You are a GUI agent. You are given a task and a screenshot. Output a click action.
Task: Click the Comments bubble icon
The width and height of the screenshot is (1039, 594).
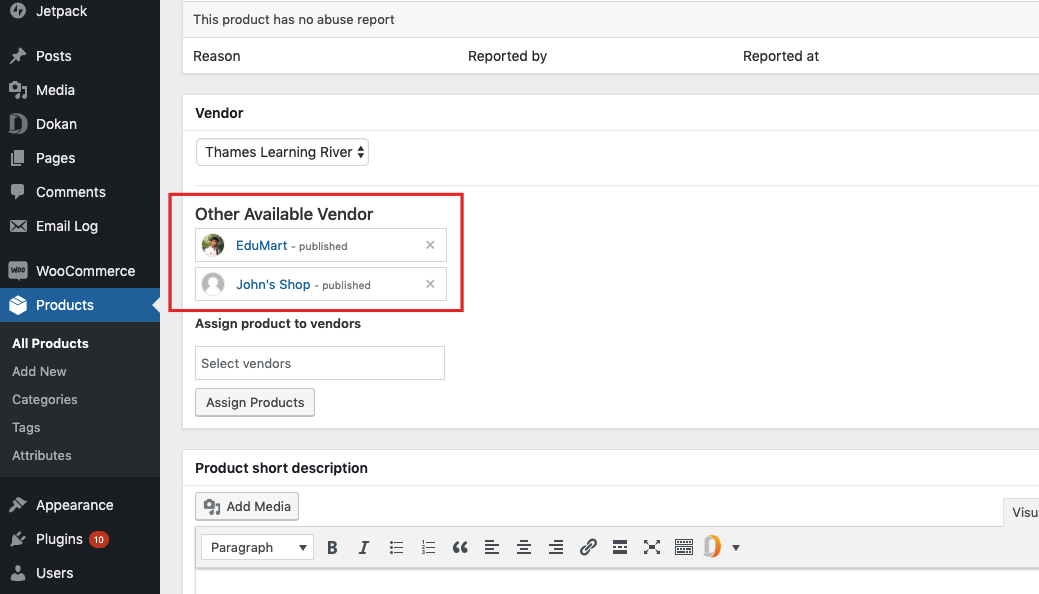coord(18,192)
